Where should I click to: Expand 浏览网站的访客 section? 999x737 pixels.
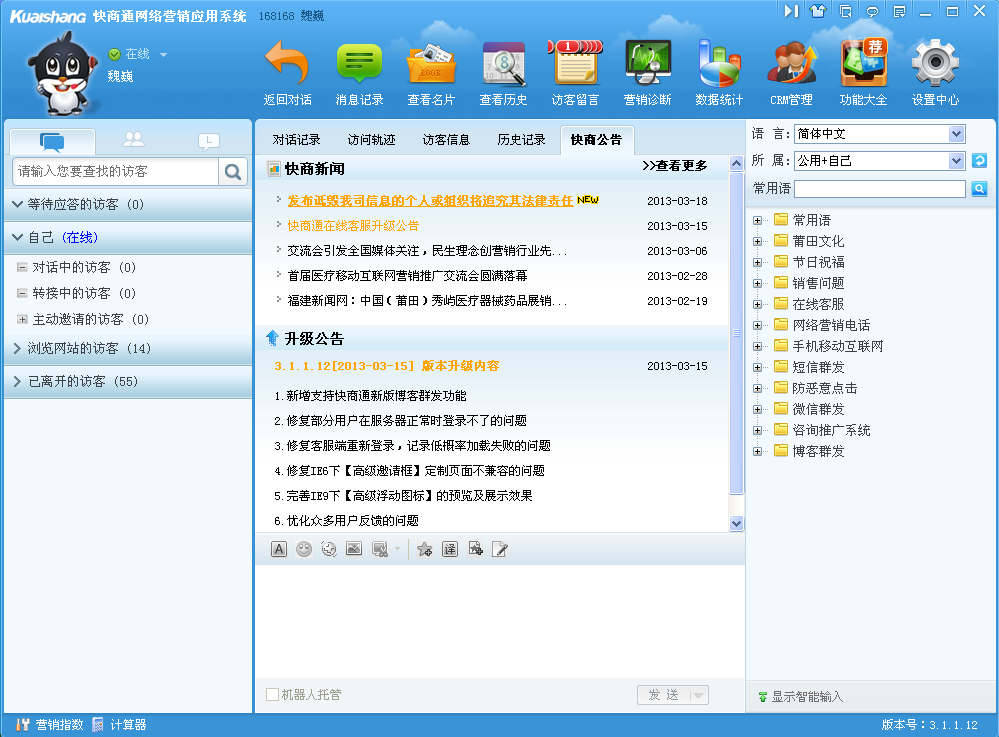click(18, 349)
